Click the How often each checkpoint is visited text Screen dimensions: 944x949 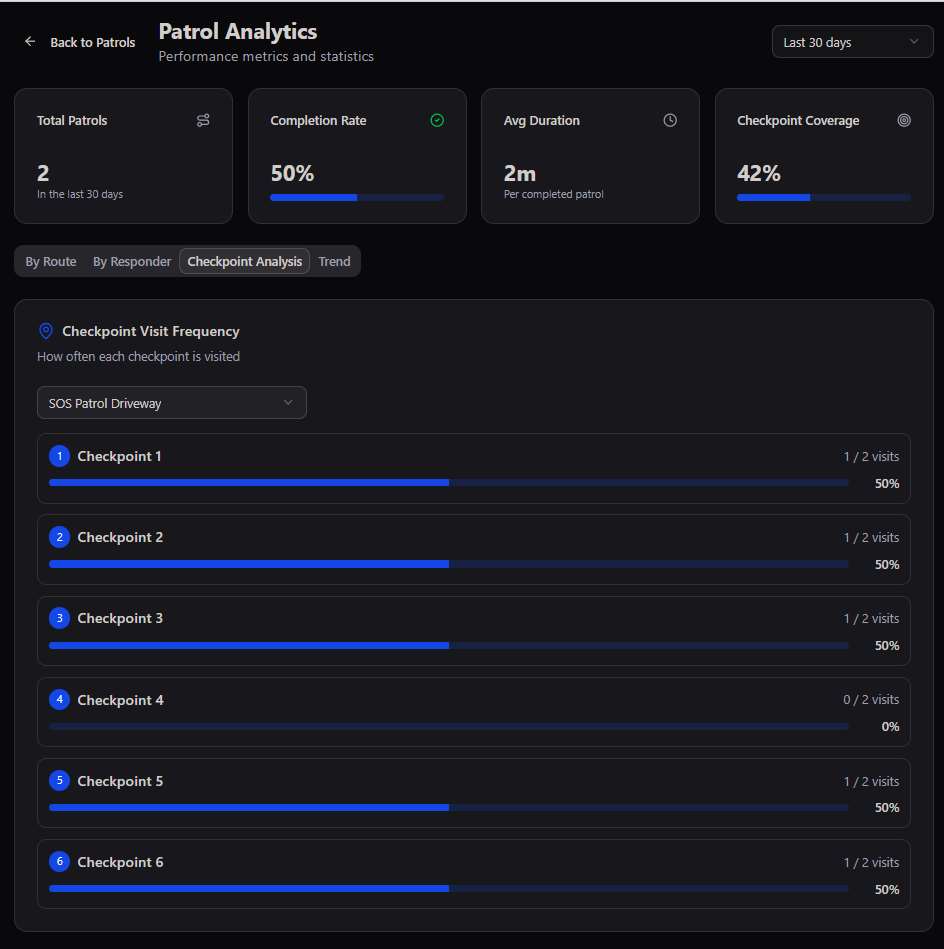[139, 356]
